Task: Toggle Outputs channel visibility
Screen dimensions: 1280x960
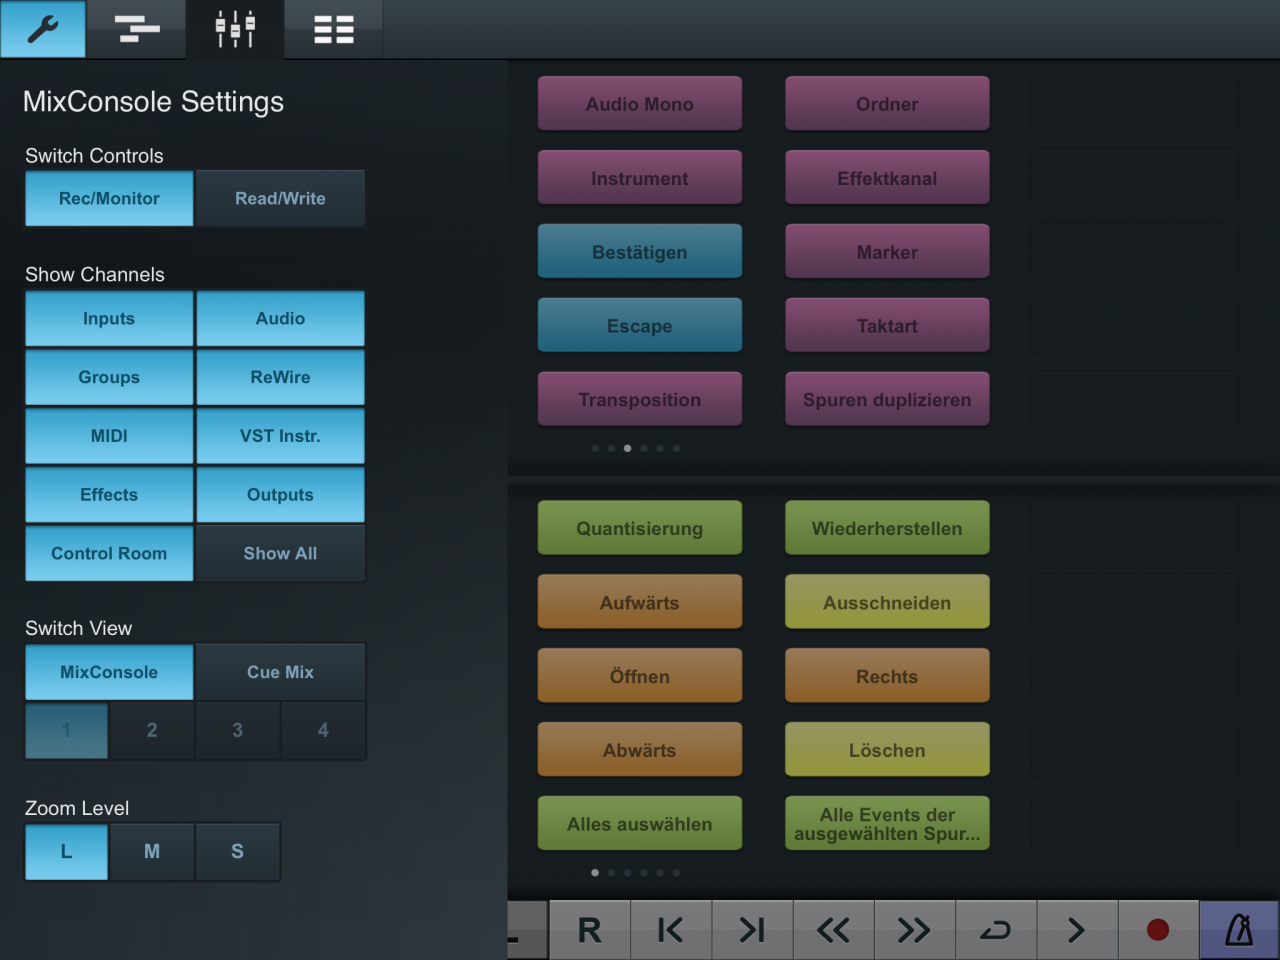Action: (x=280, y=495)
